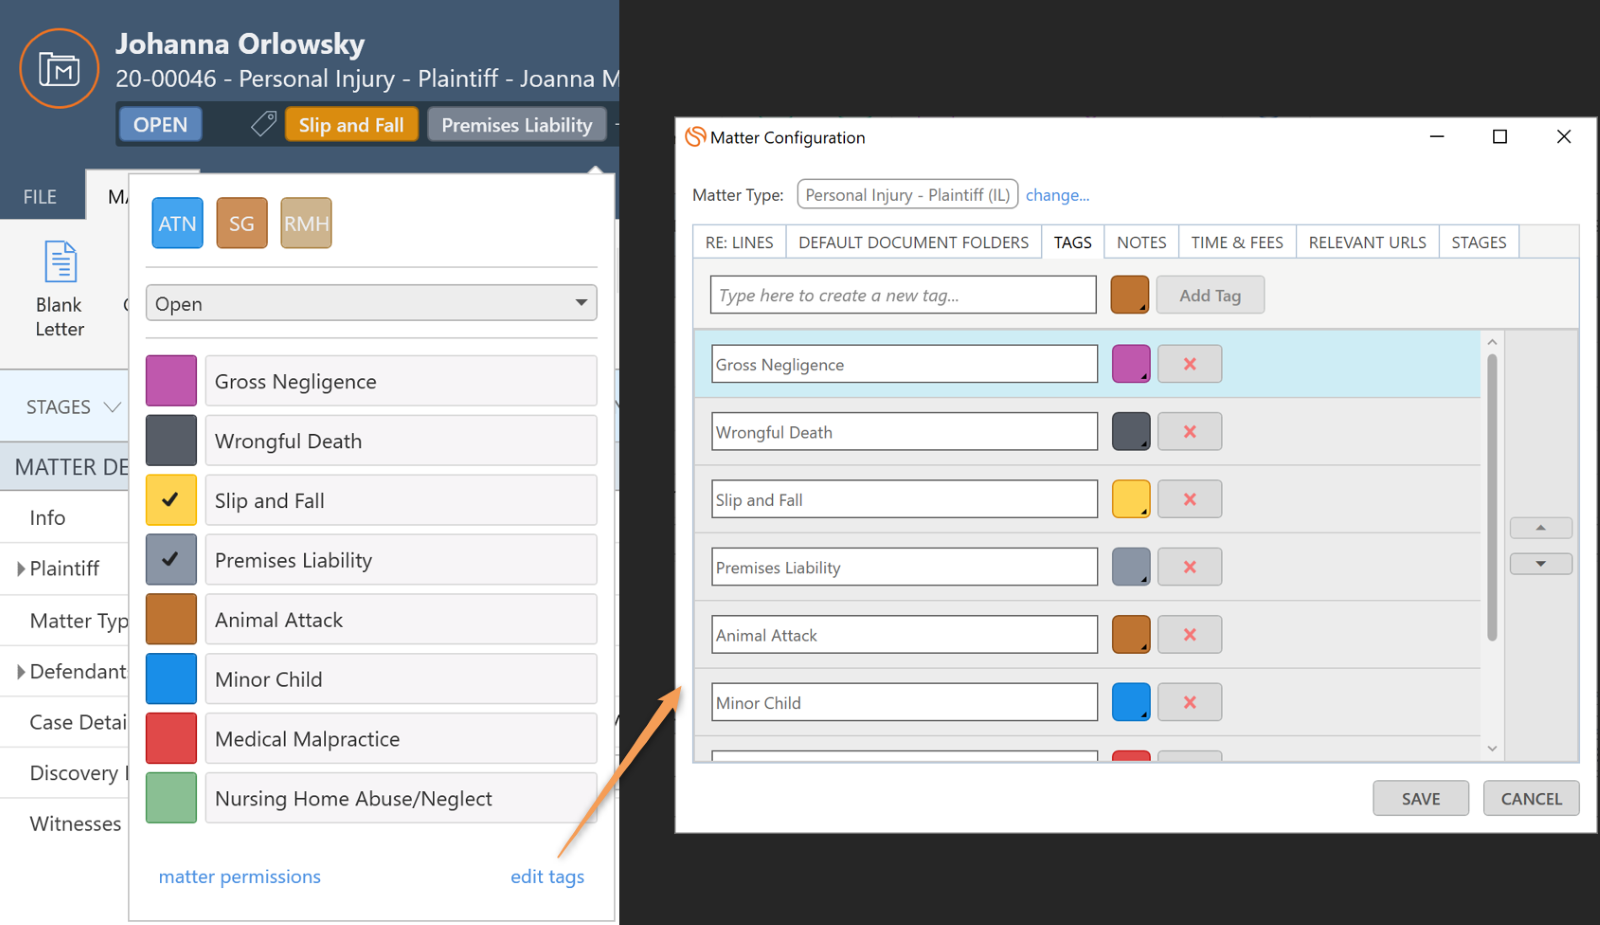Screen dimensions: 1600x925
Task: Toggle the Minor Child tag checkbox
Action: [171, 679]
